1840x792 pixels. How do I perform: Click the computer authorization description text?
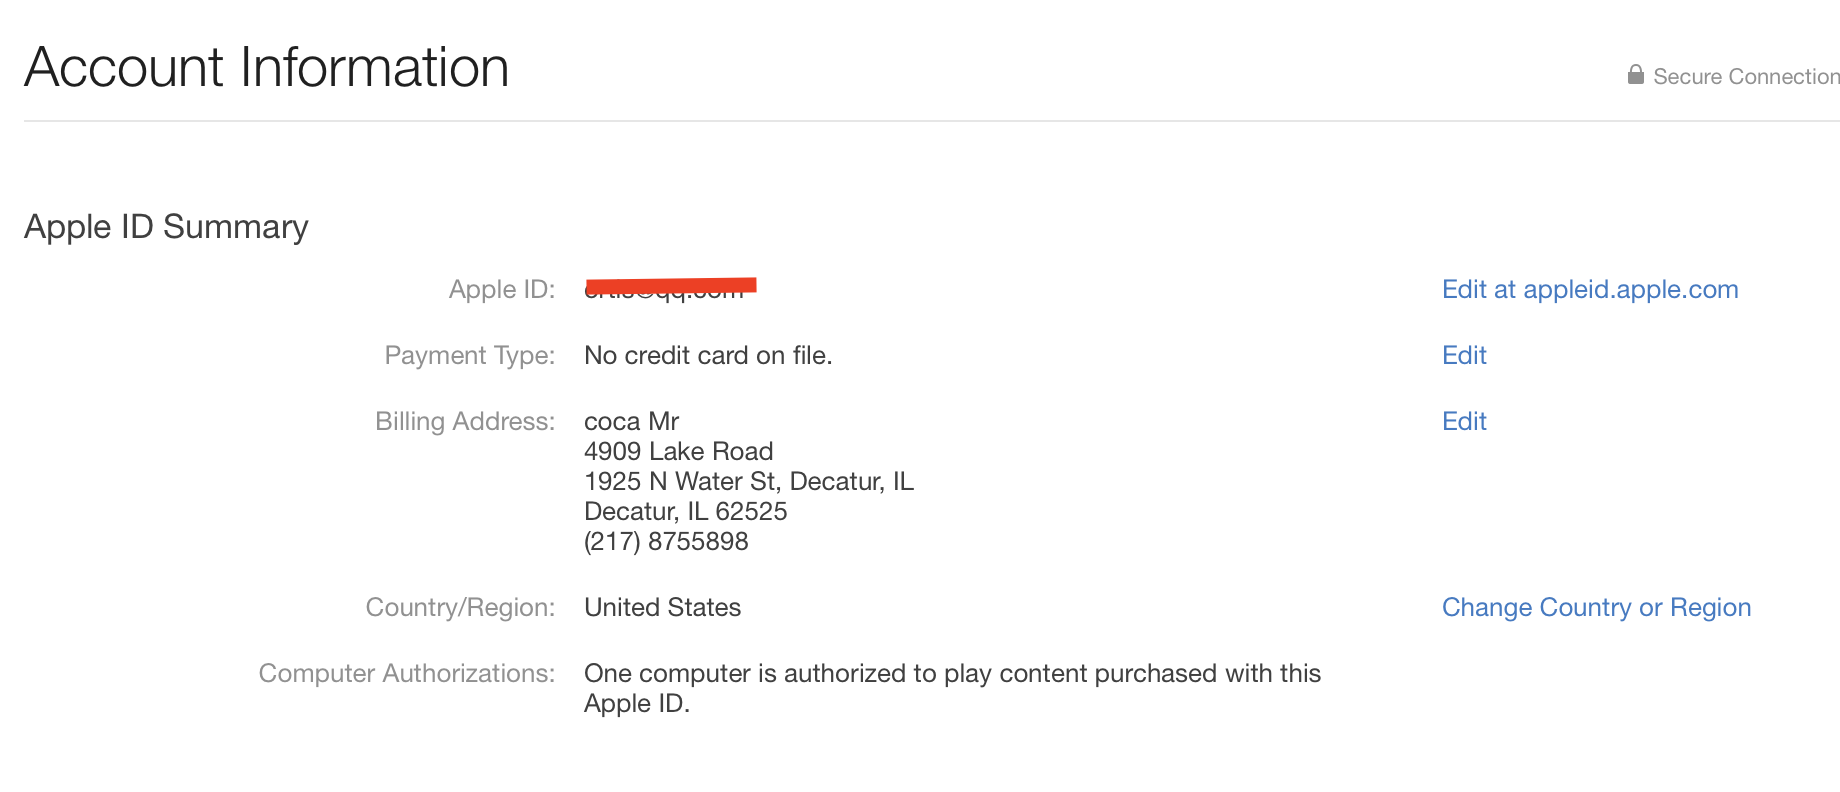951,674
